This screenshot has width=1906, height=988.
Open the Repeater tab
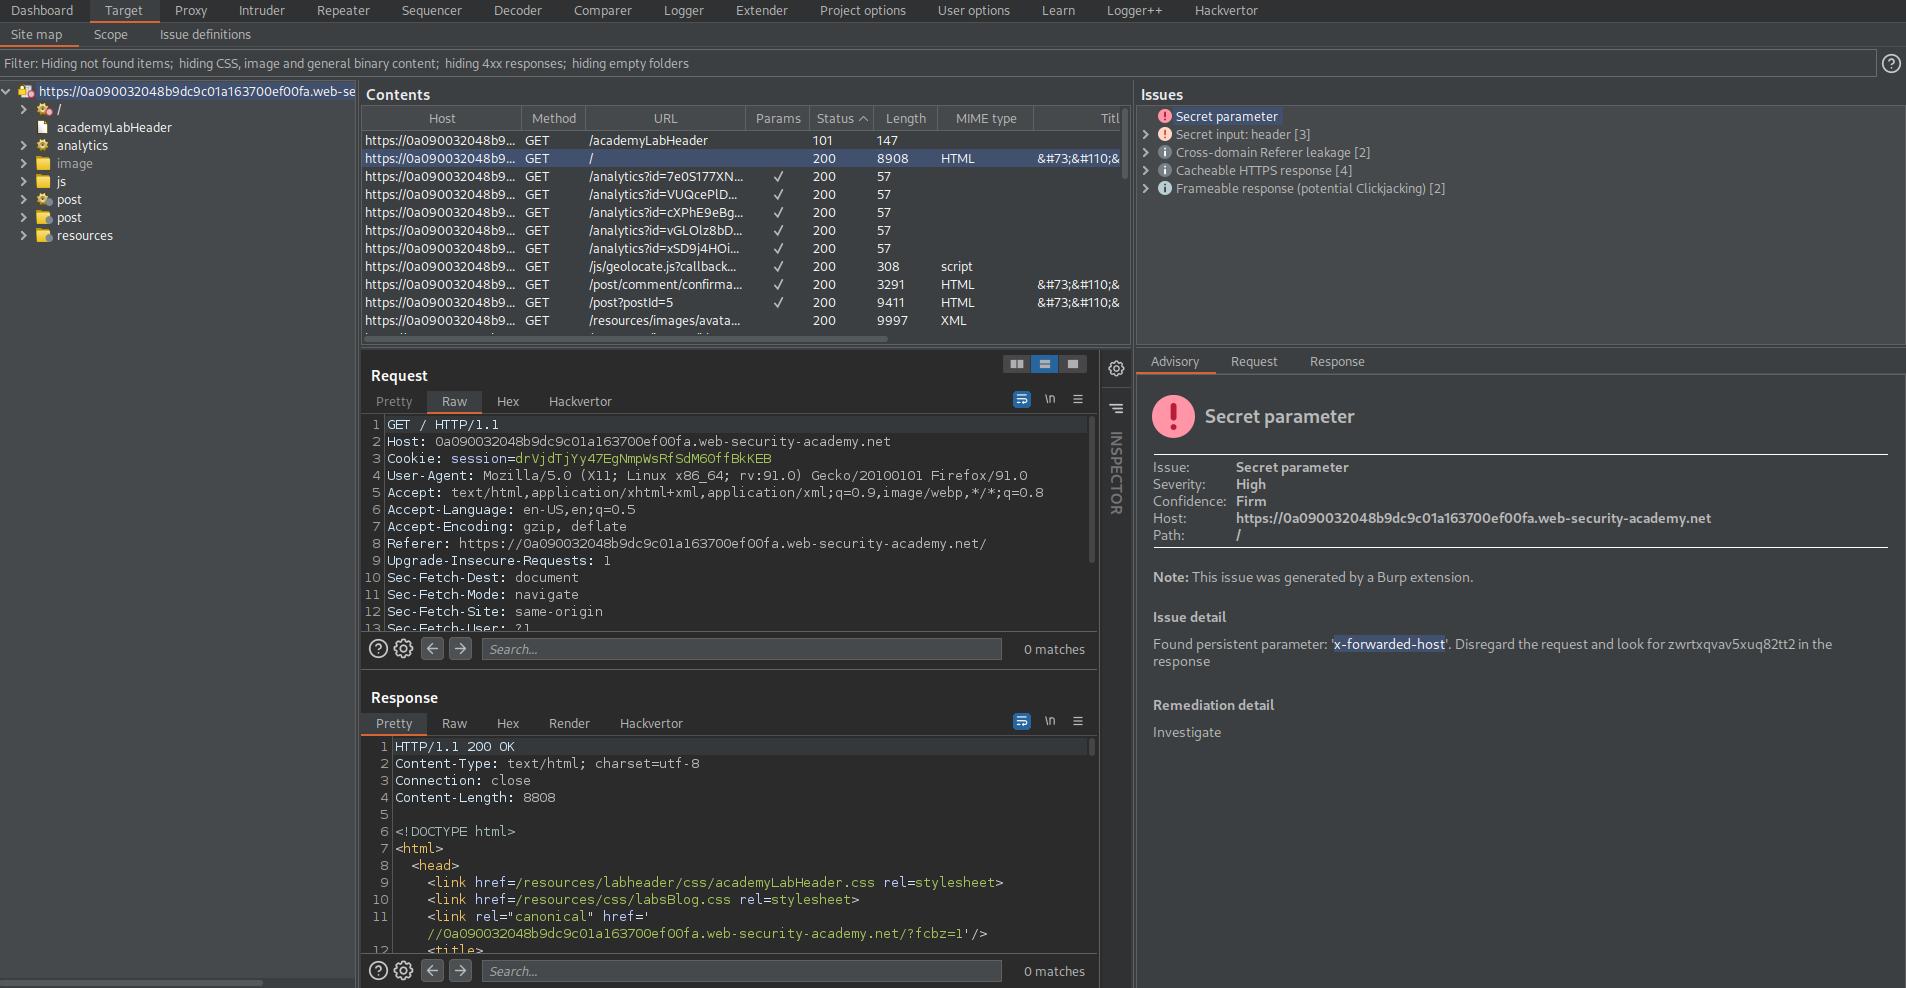click(x=343, y=10)
